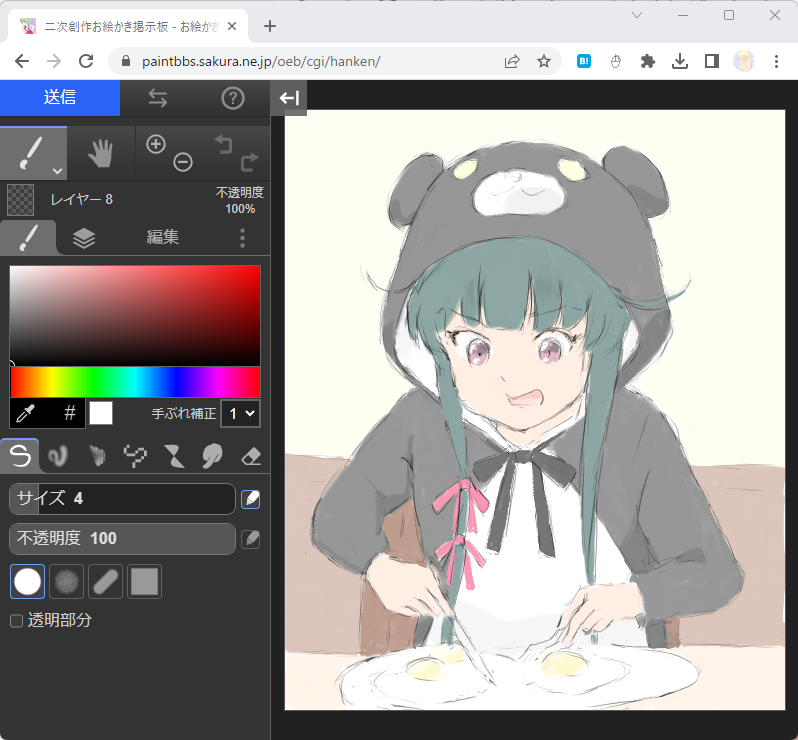This screenshot has width=798, height=740.
Task: Open the tab search chevron
Action: pos(637,15)
